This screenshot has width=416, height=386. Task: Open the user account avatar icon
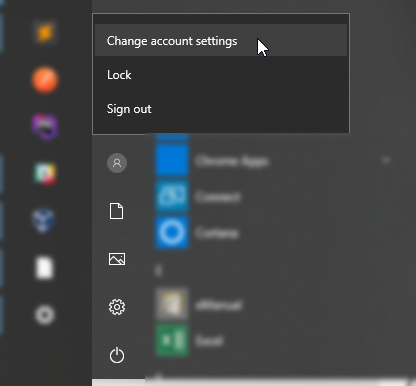click(x=117, y=163)
